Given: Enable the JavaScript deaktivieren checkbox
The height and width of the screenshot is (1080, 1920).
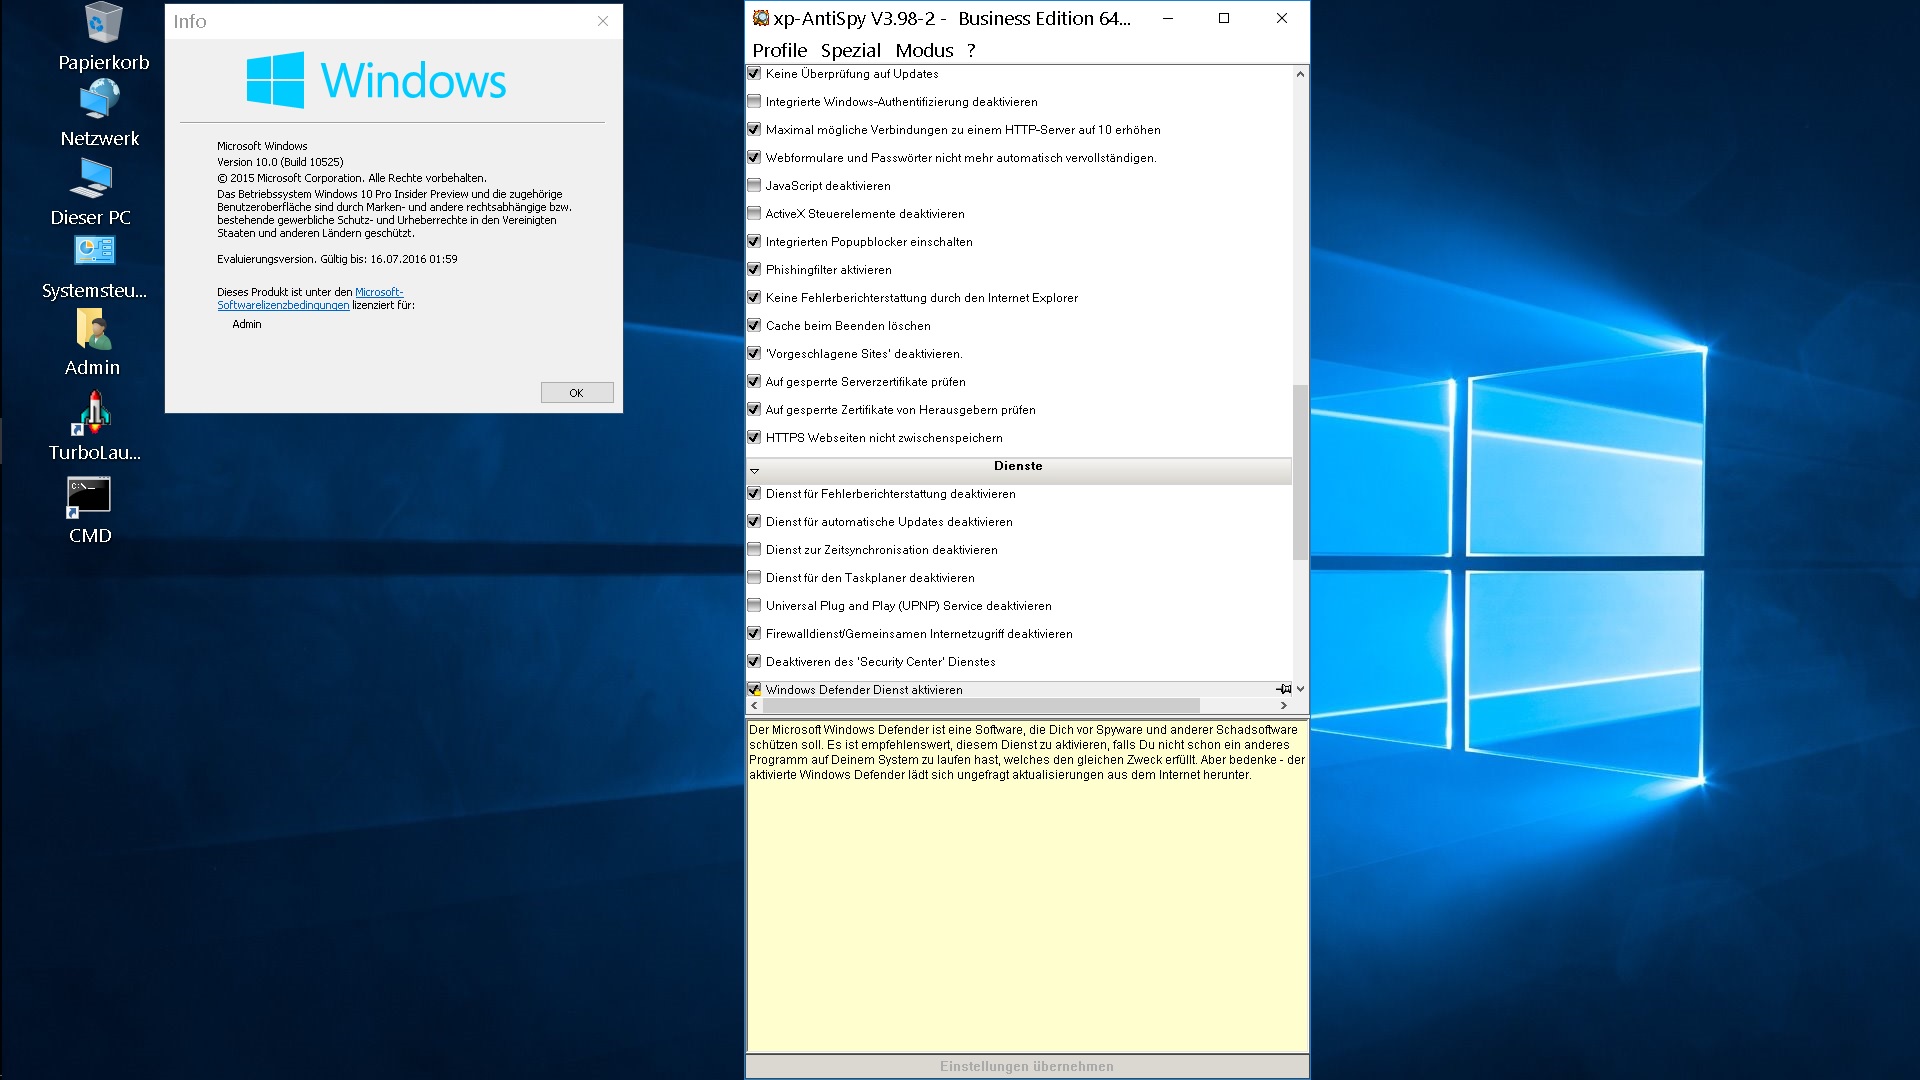Looking at the screenshot, I should [x=755, y=185].
